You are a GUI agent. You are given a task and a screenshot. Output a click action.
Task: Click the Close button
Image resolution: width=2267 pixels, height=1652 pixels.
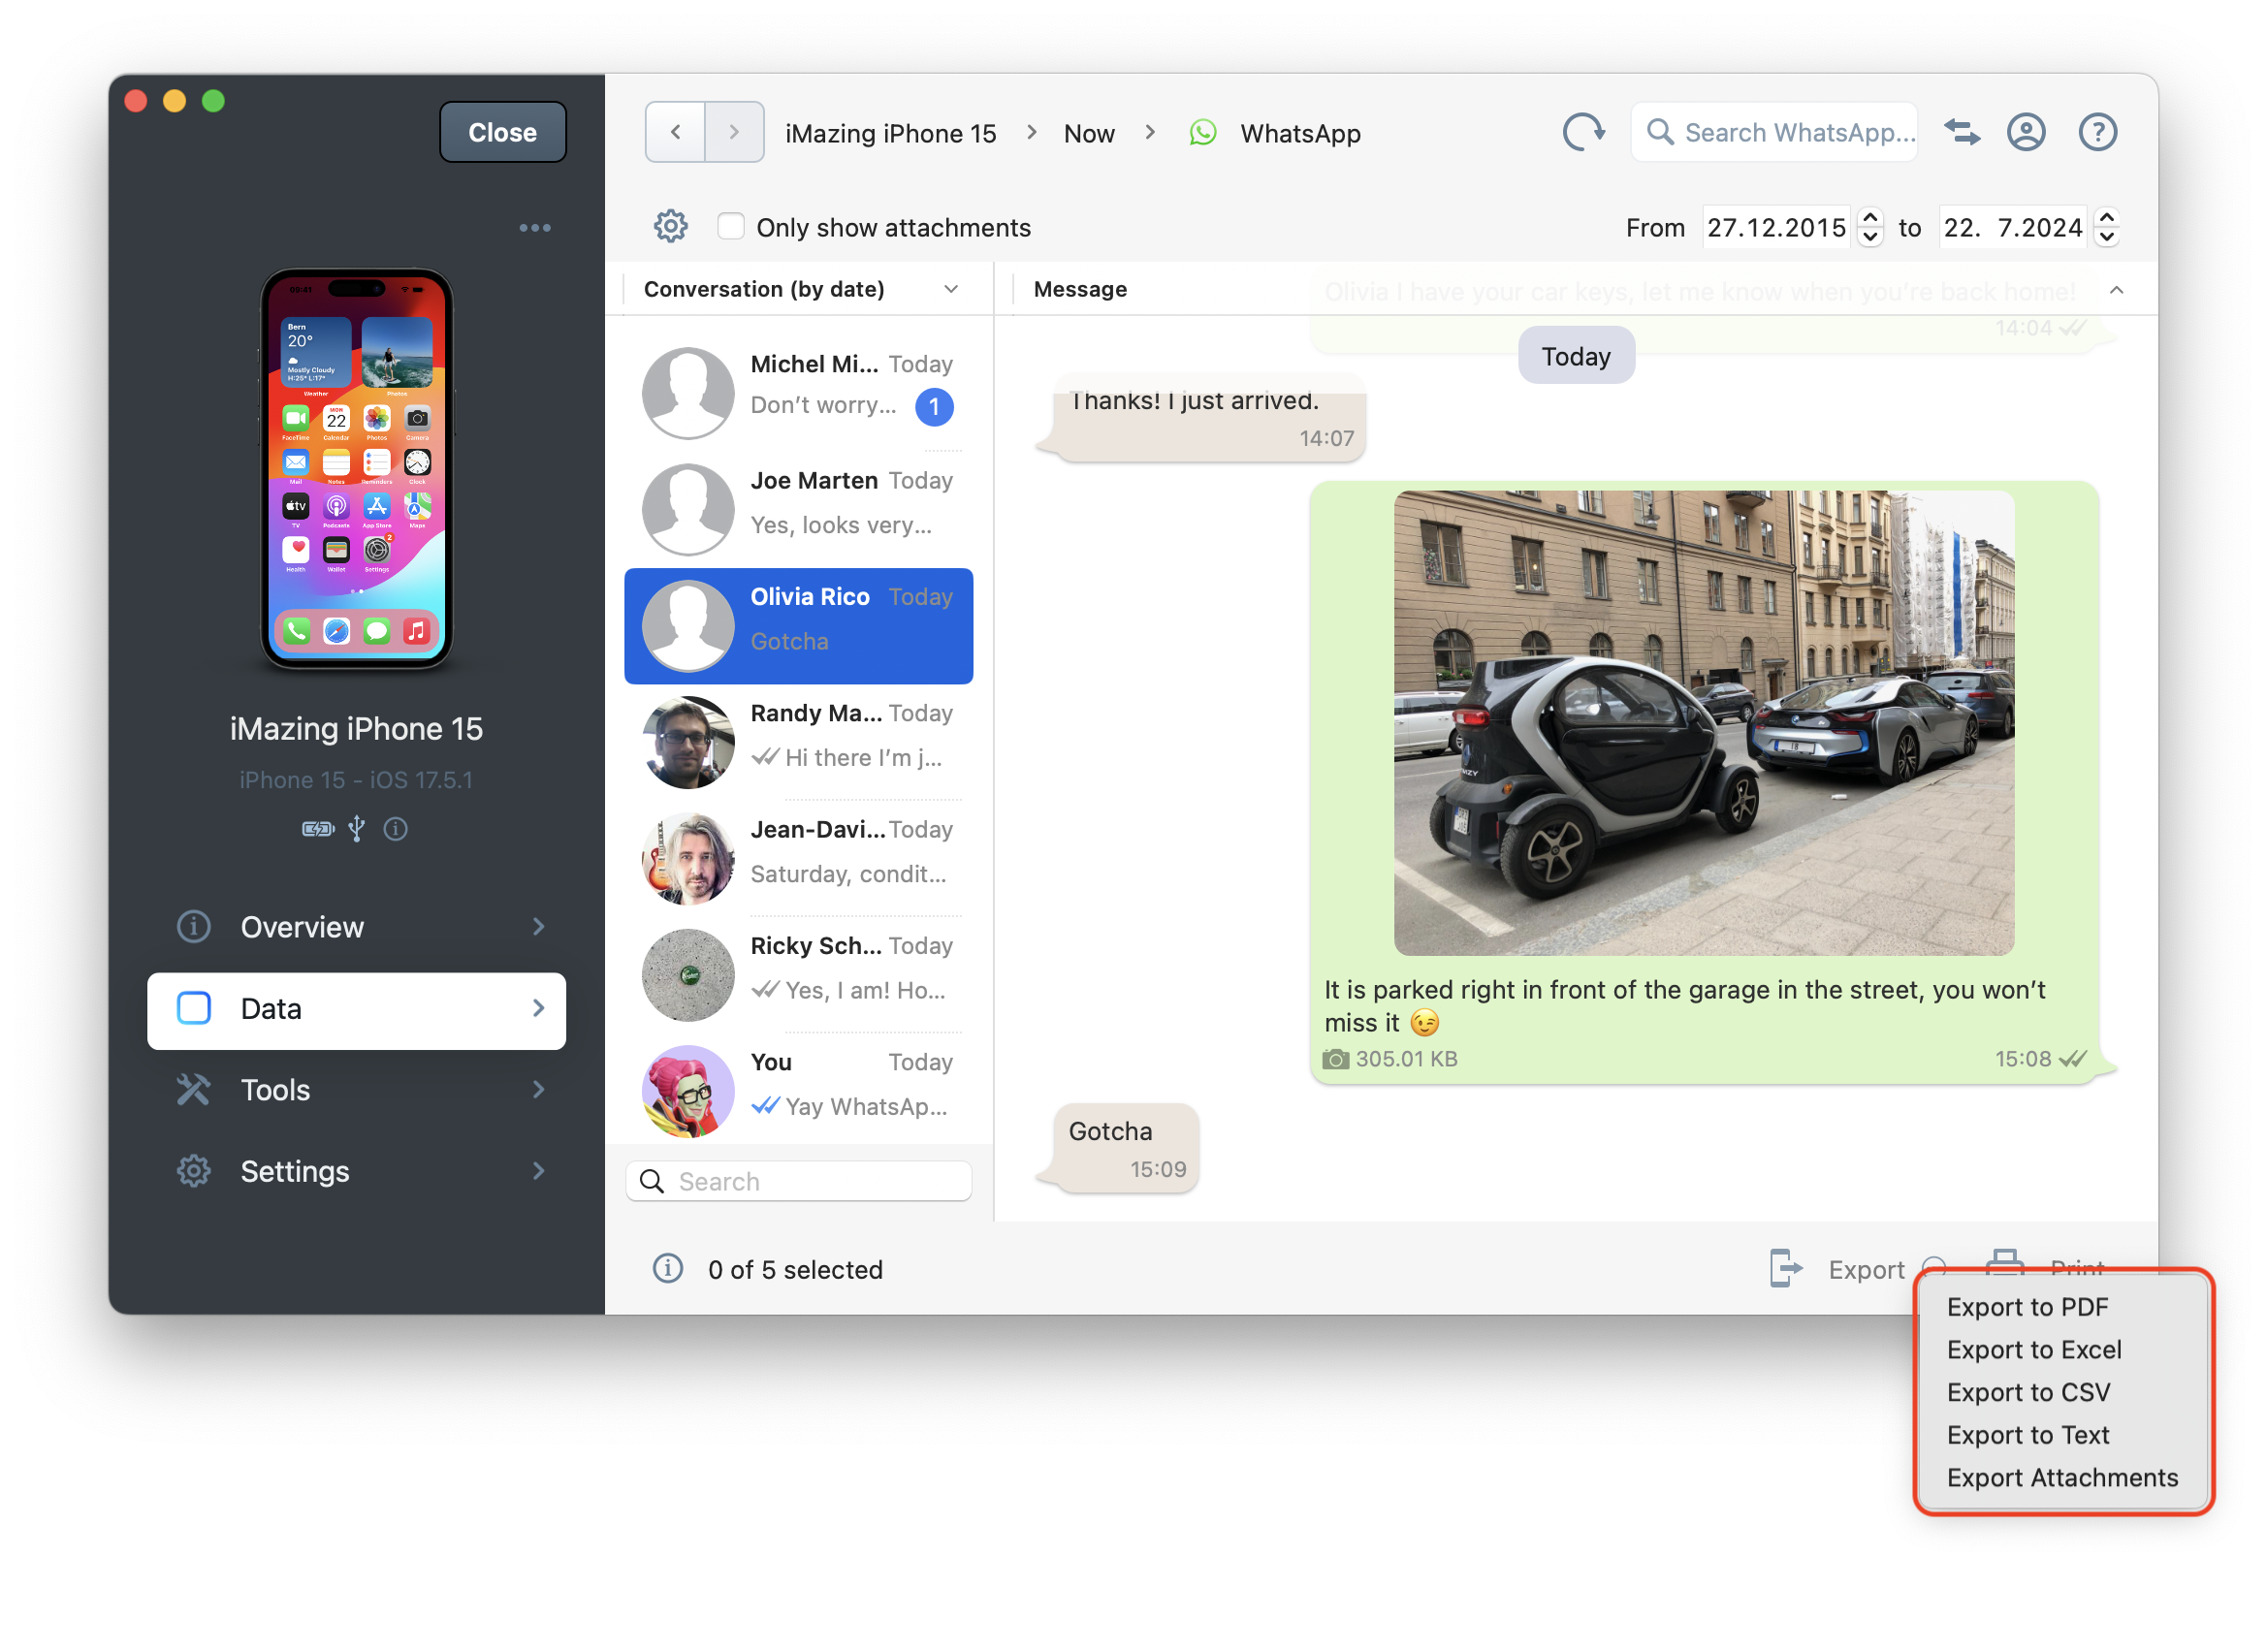coord(502,132)
